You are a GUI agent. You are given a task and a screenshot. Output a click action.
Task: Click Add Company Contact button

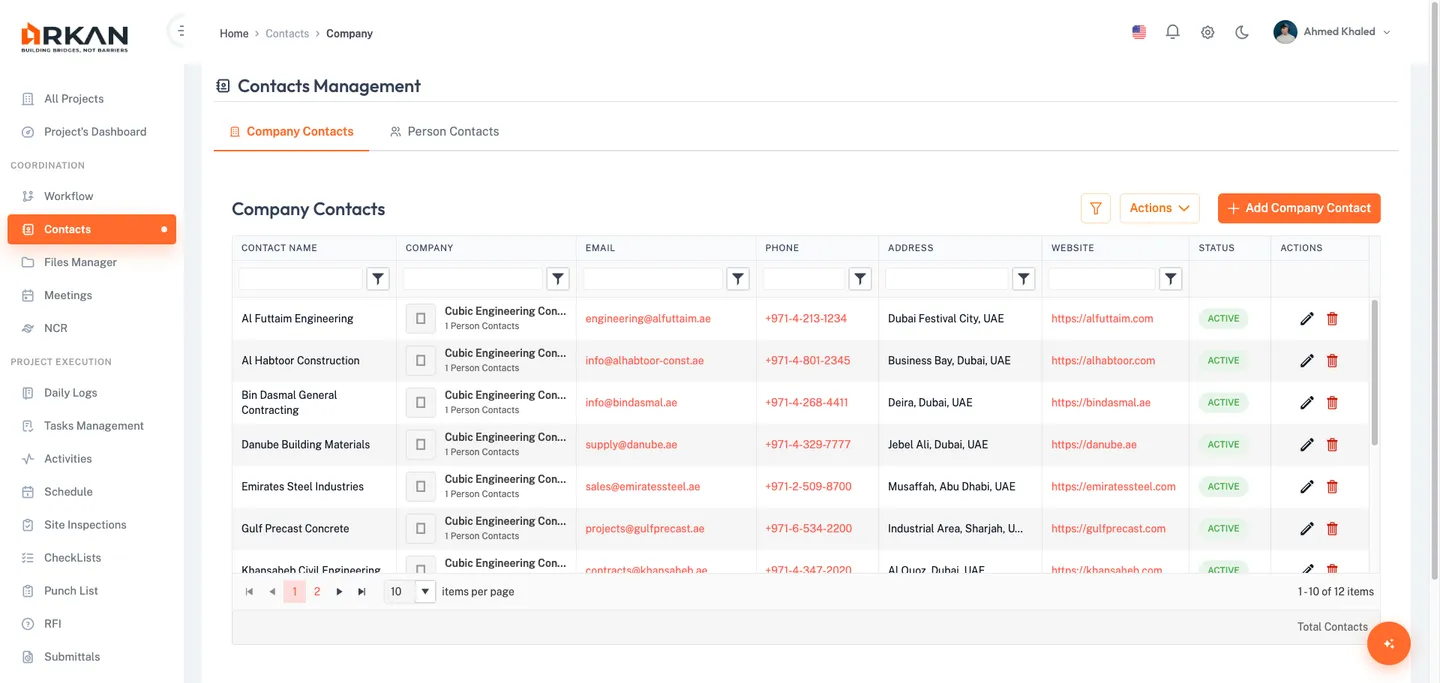click(x=1298, y=208)
